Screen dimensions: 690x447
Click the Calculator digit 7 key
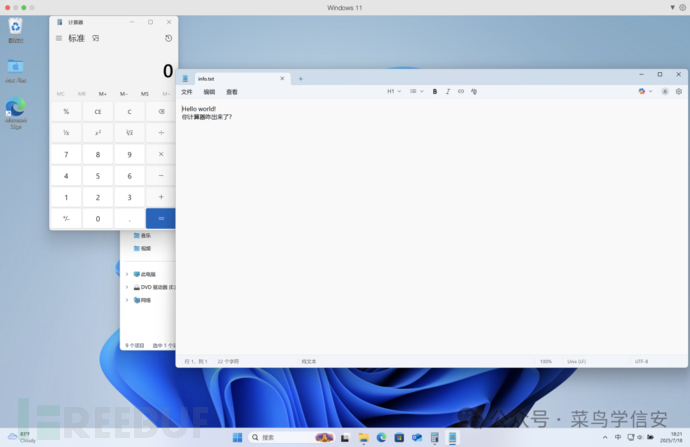click(x=66, y=154)
